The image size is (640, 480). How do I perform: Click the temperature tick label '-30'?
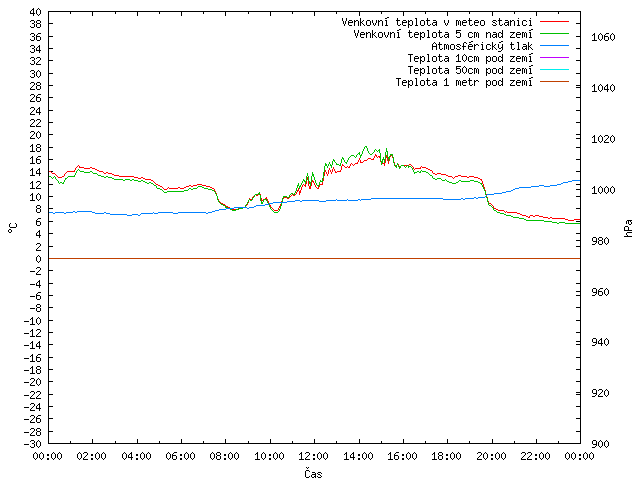pos(32,444)
